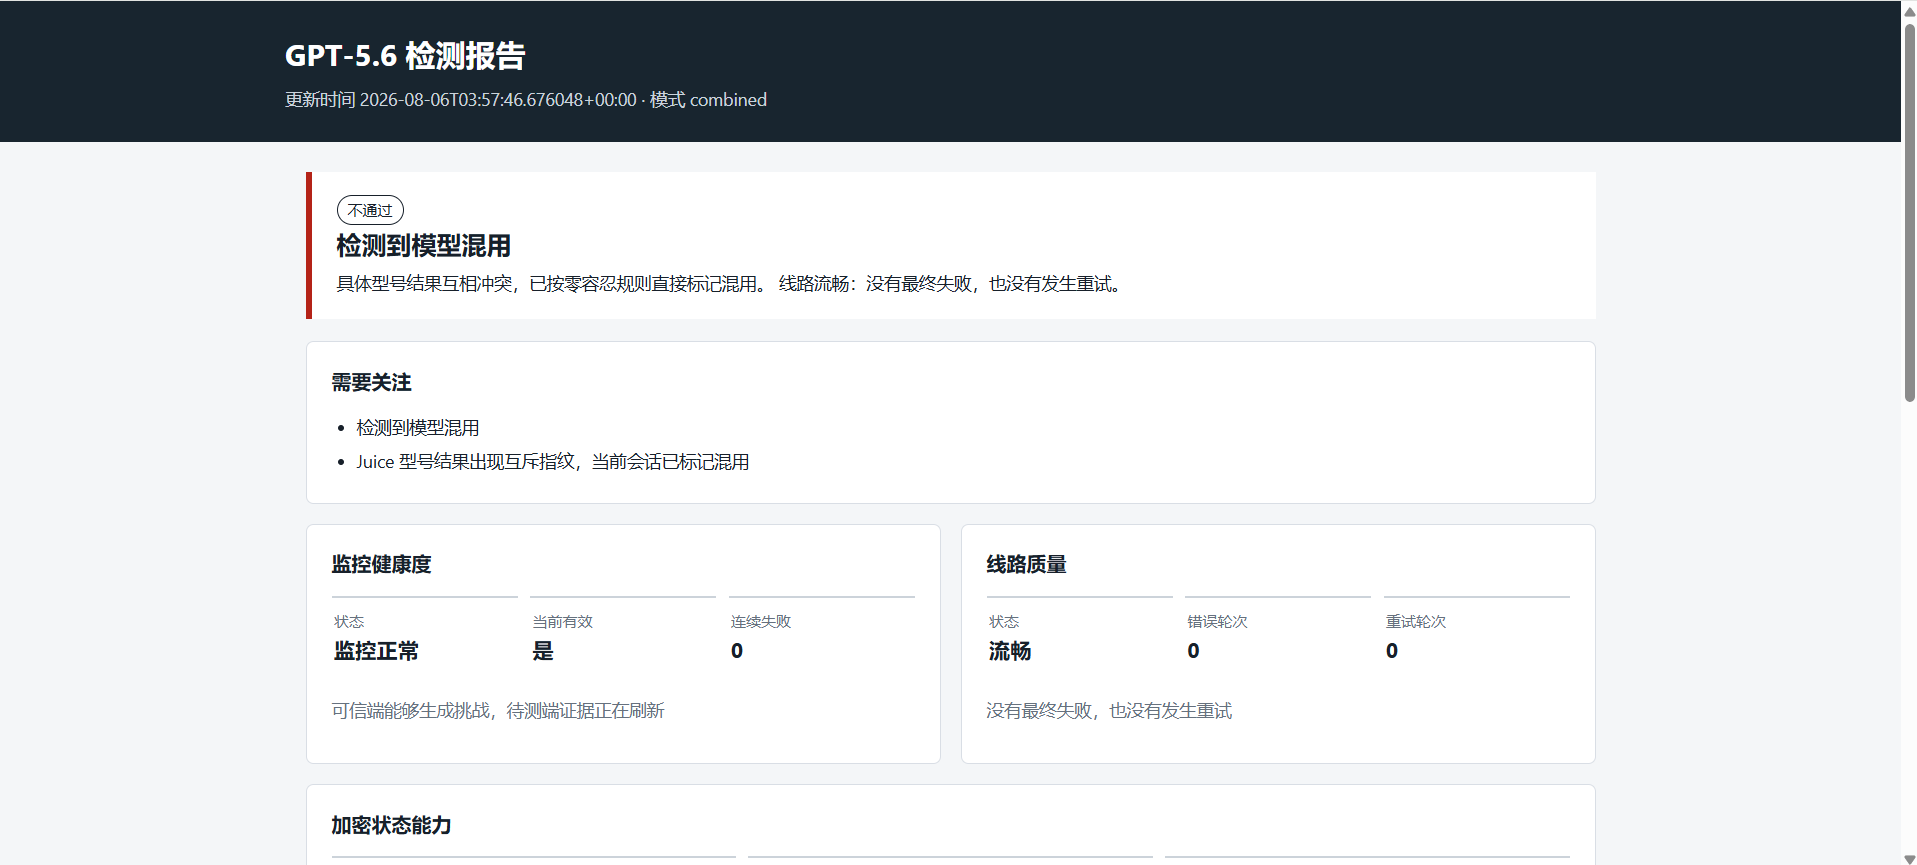Click the "需要关注" section heading
Viewport: 1917px width, 865px height.
click(x=372, y=383)
